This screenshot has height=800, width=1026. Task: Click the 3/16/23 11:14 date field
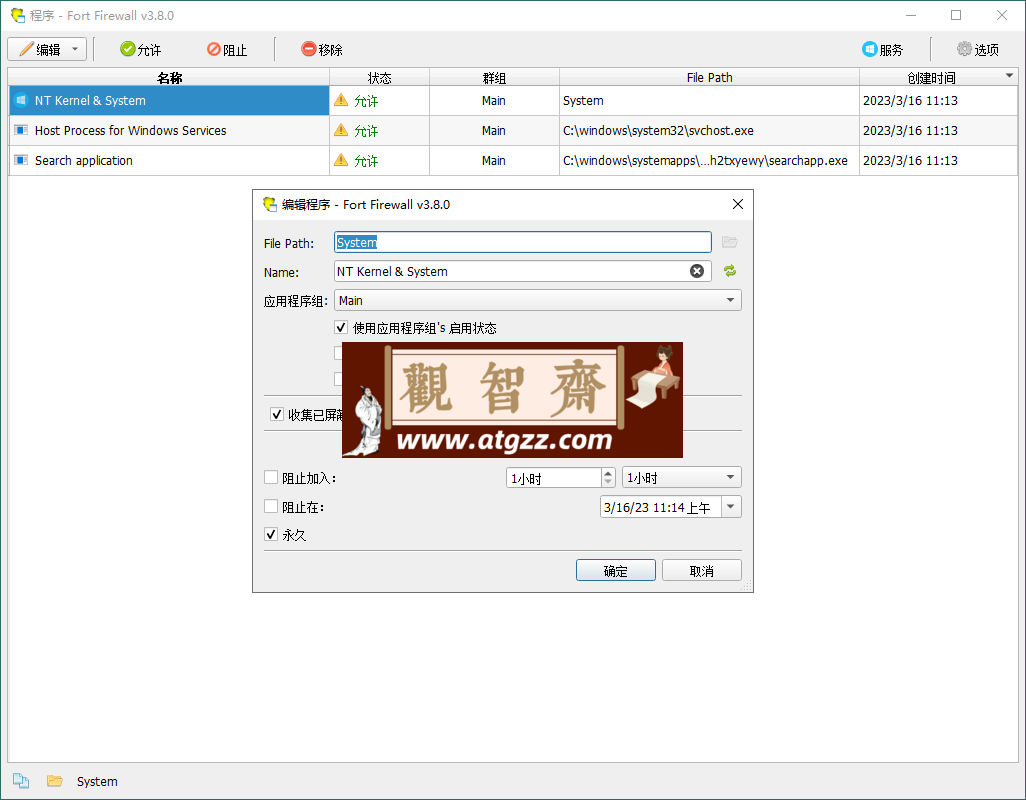pyautogui.click(x=660, y=507)
